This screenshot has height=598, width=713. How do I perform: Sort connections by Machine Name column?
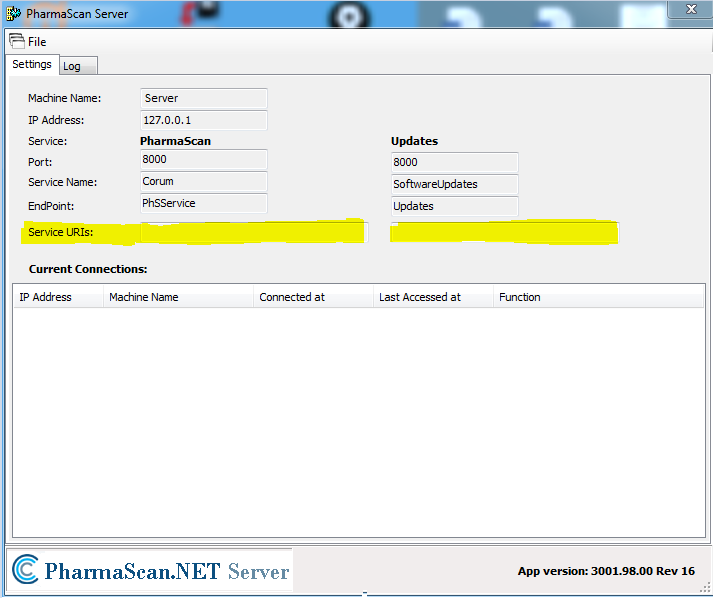pos(178,297)
